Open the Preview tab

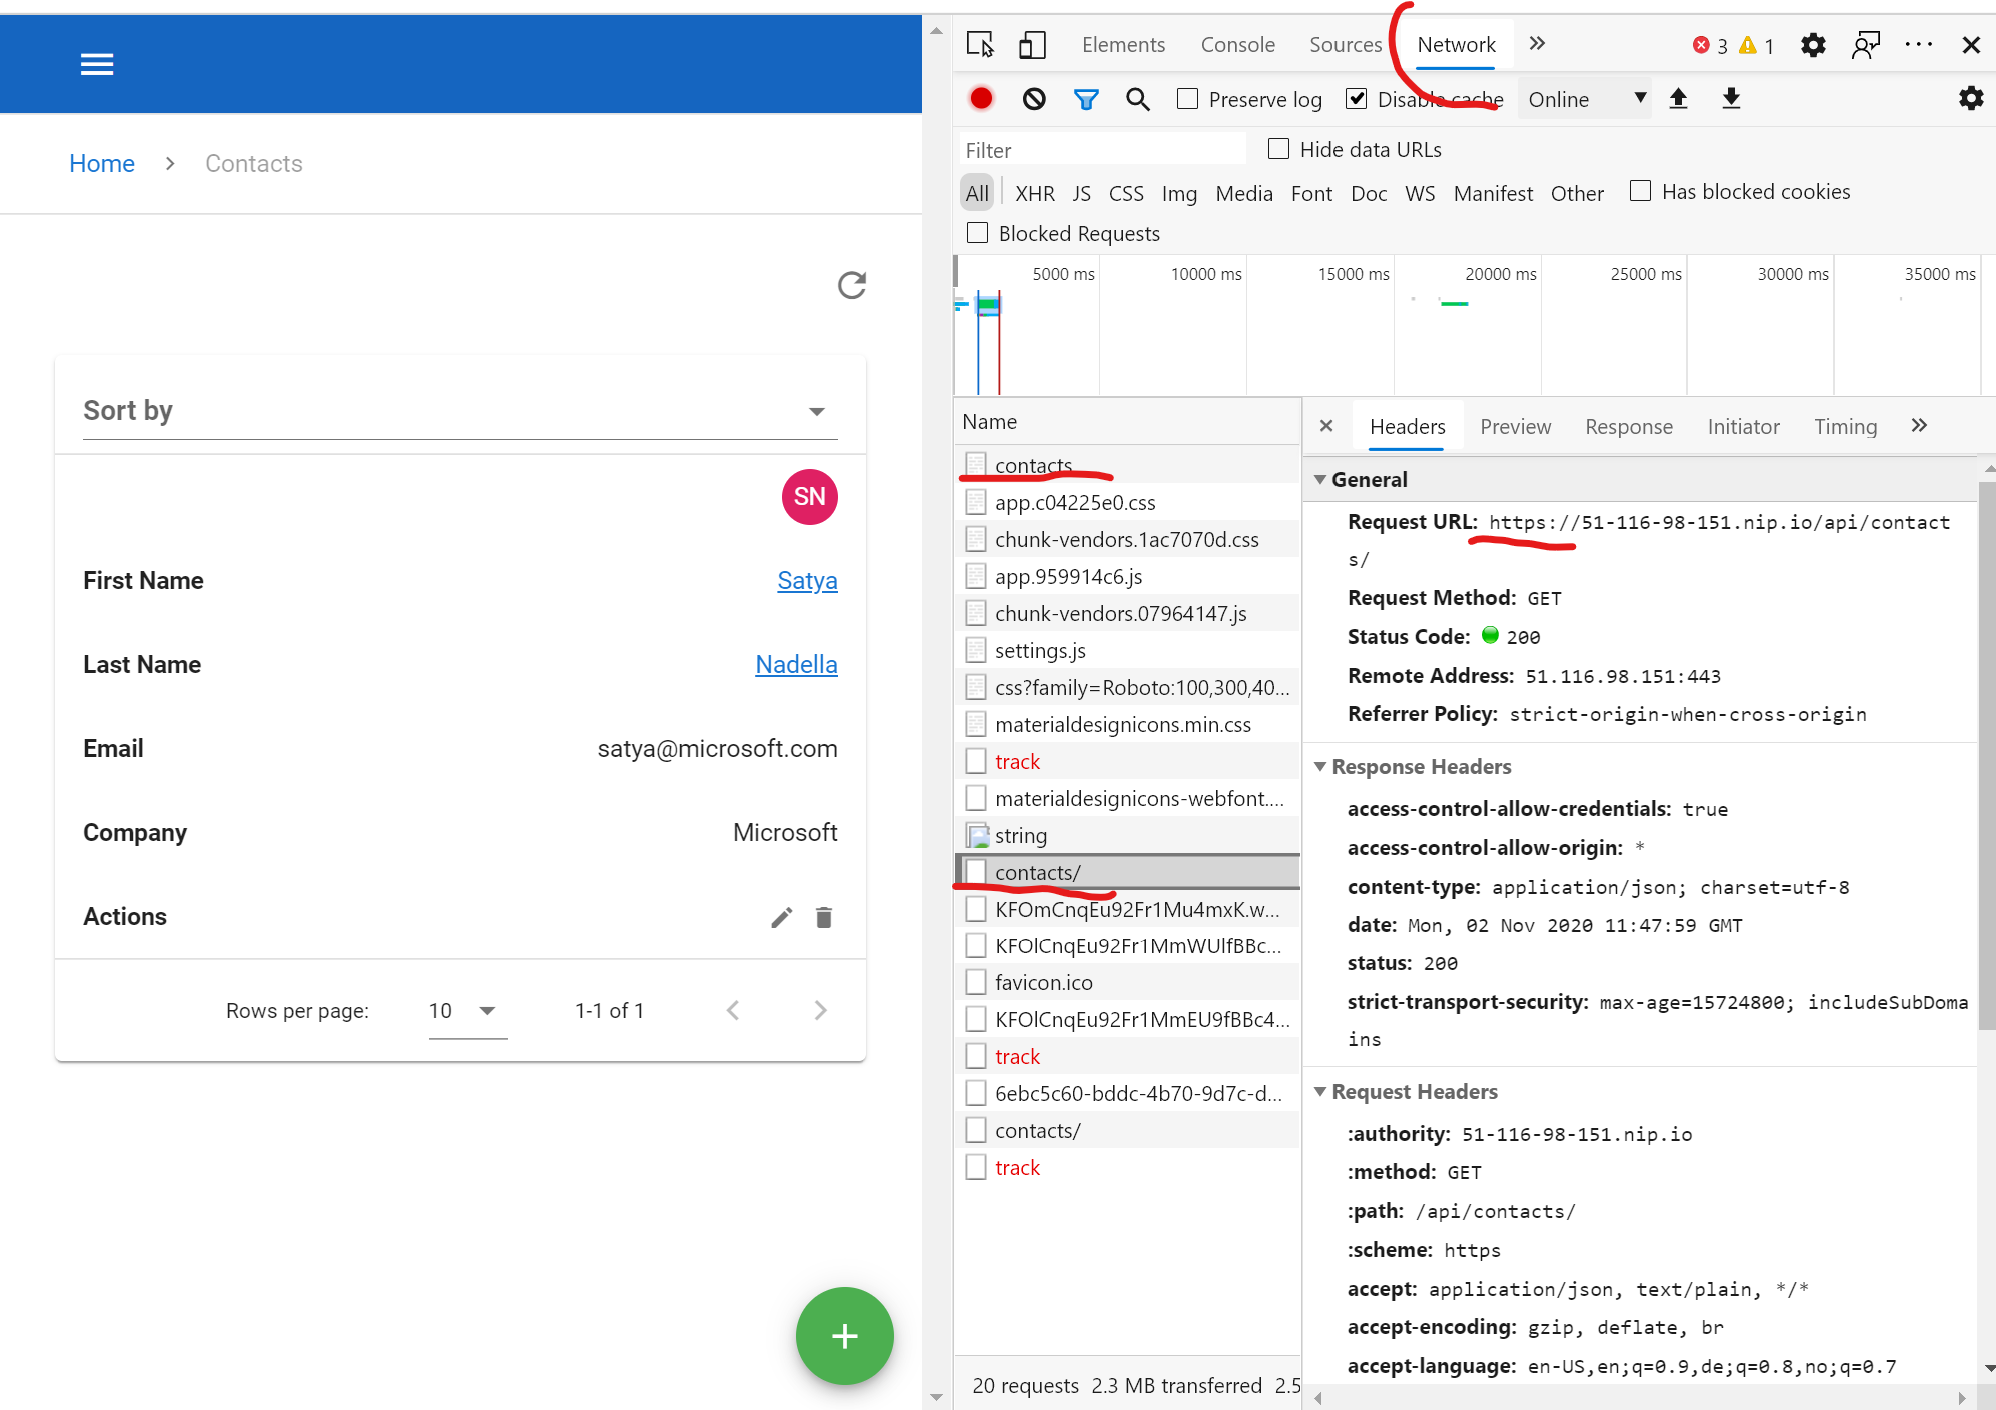(1515, 427)
